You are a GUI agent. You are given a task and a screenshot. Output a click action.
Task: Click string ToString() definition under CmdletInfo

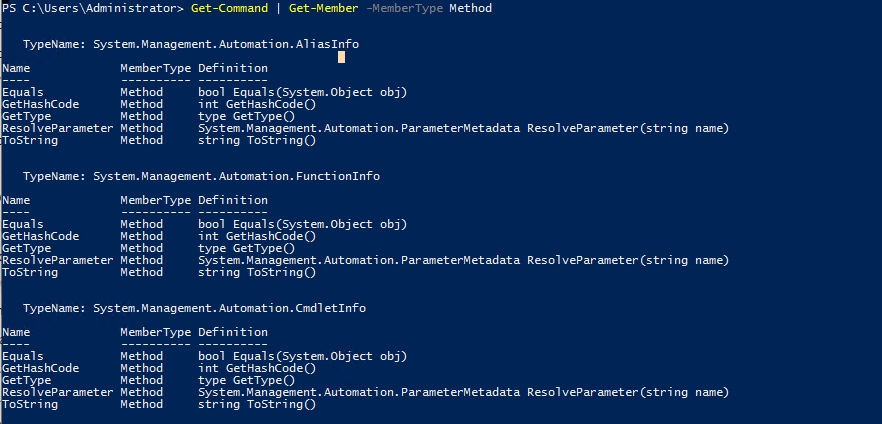click(x=256, y=404)
